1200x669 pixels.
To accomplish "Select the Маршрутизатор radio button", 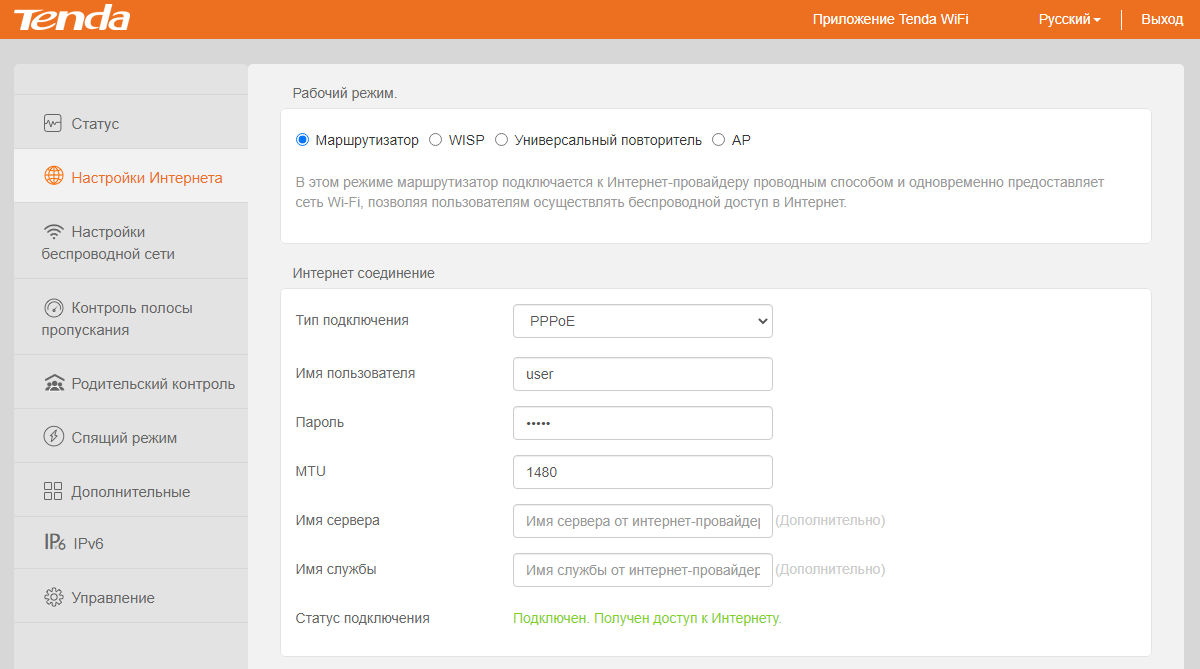I will coord(302,140).
